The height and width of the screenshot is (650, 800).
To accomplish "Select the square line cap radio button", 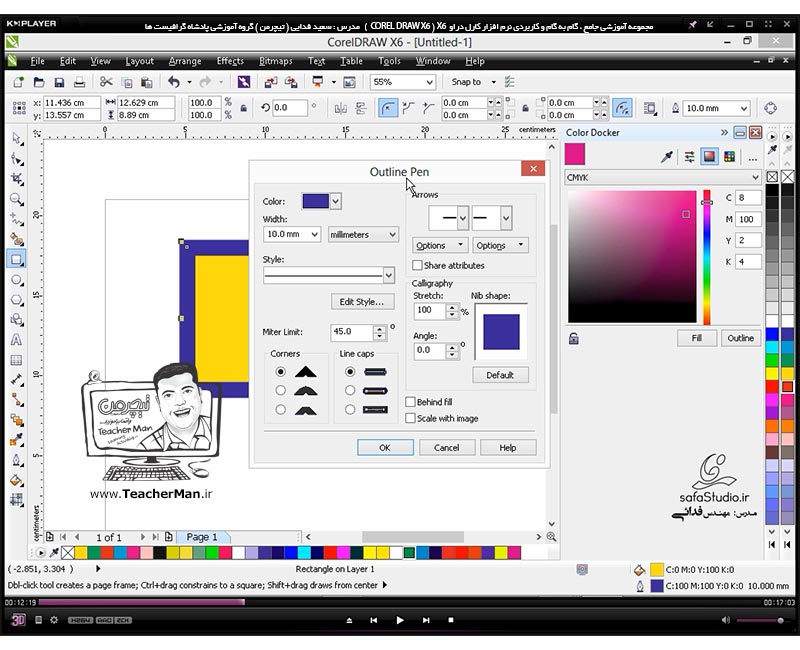I will point(349,371).
